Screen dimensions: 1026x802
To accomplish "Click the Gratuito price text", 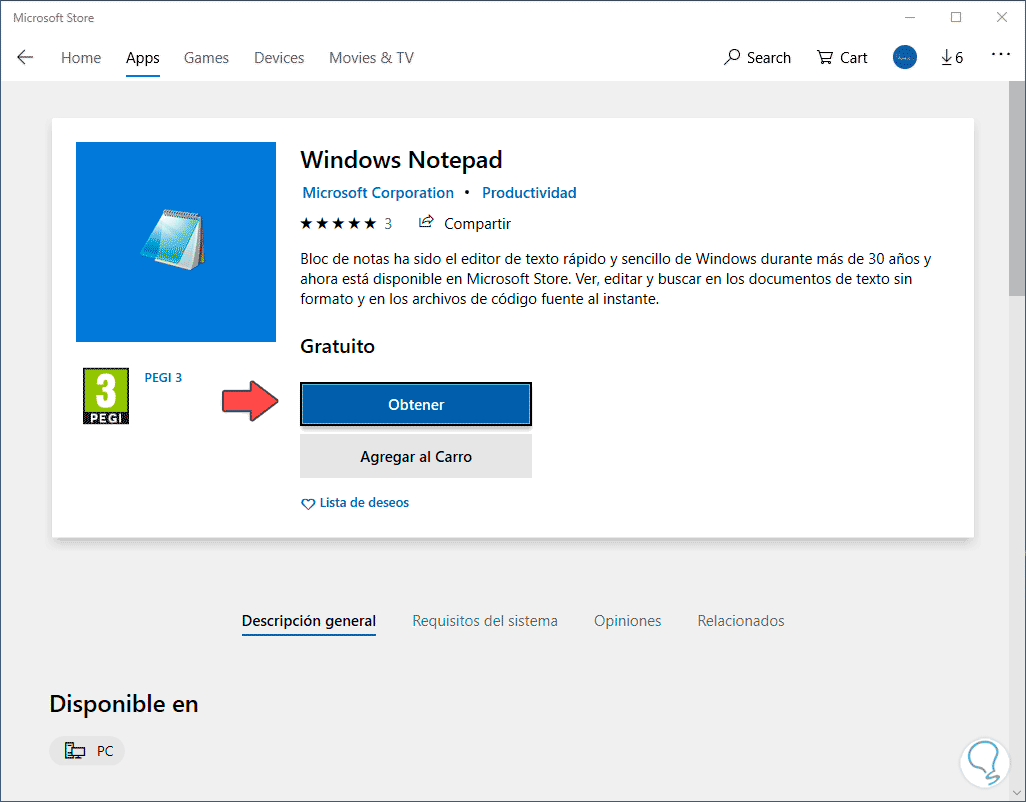I will click(338, 346).
